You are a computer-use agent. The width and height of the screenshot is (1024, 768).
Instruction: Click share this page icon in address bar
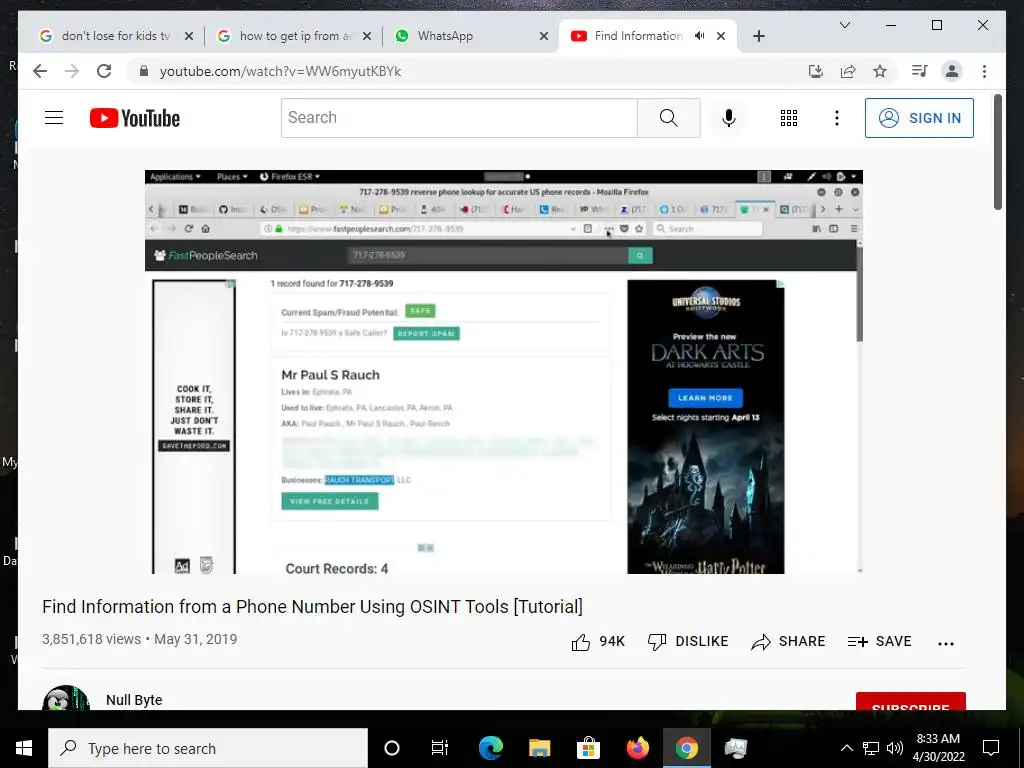click(x=848, y=71)
